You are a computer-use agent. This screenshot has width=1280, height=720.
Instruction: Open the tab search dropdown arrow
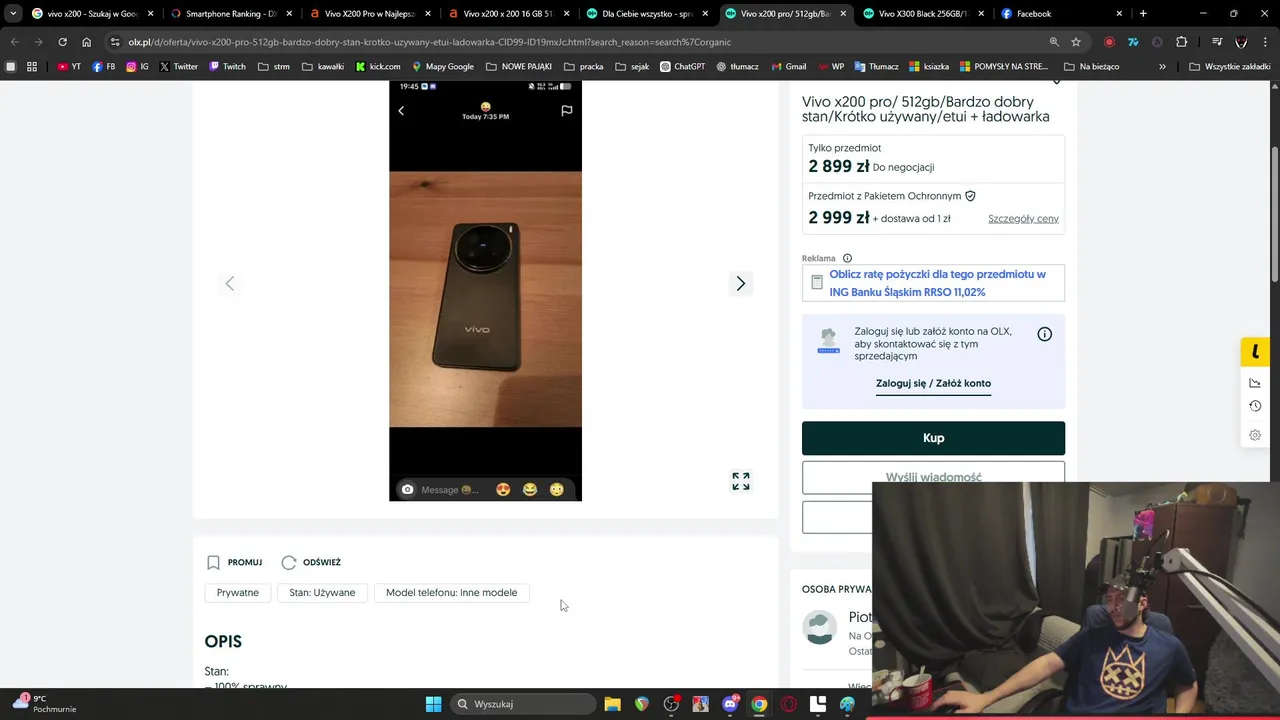(13, 14)
